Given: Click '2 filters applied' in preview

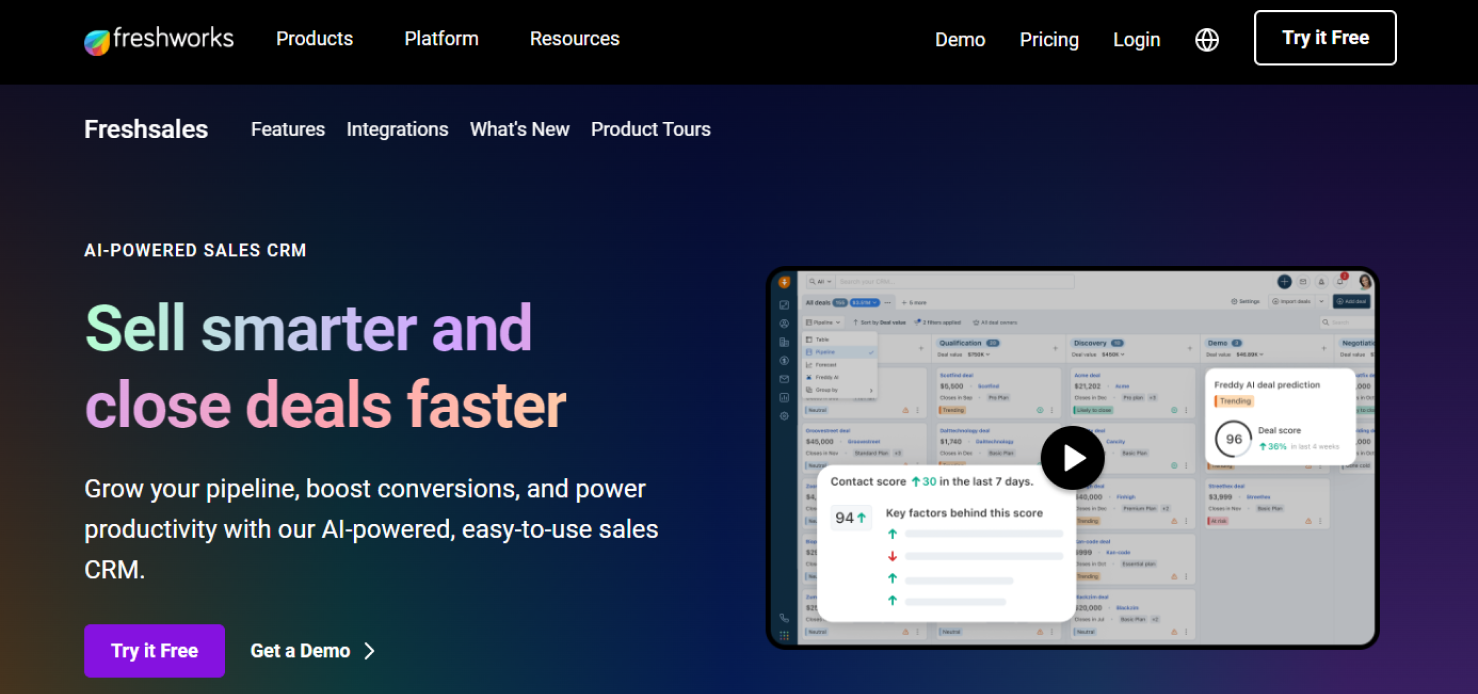Looking at the screenshot, I should pos(938,322).
